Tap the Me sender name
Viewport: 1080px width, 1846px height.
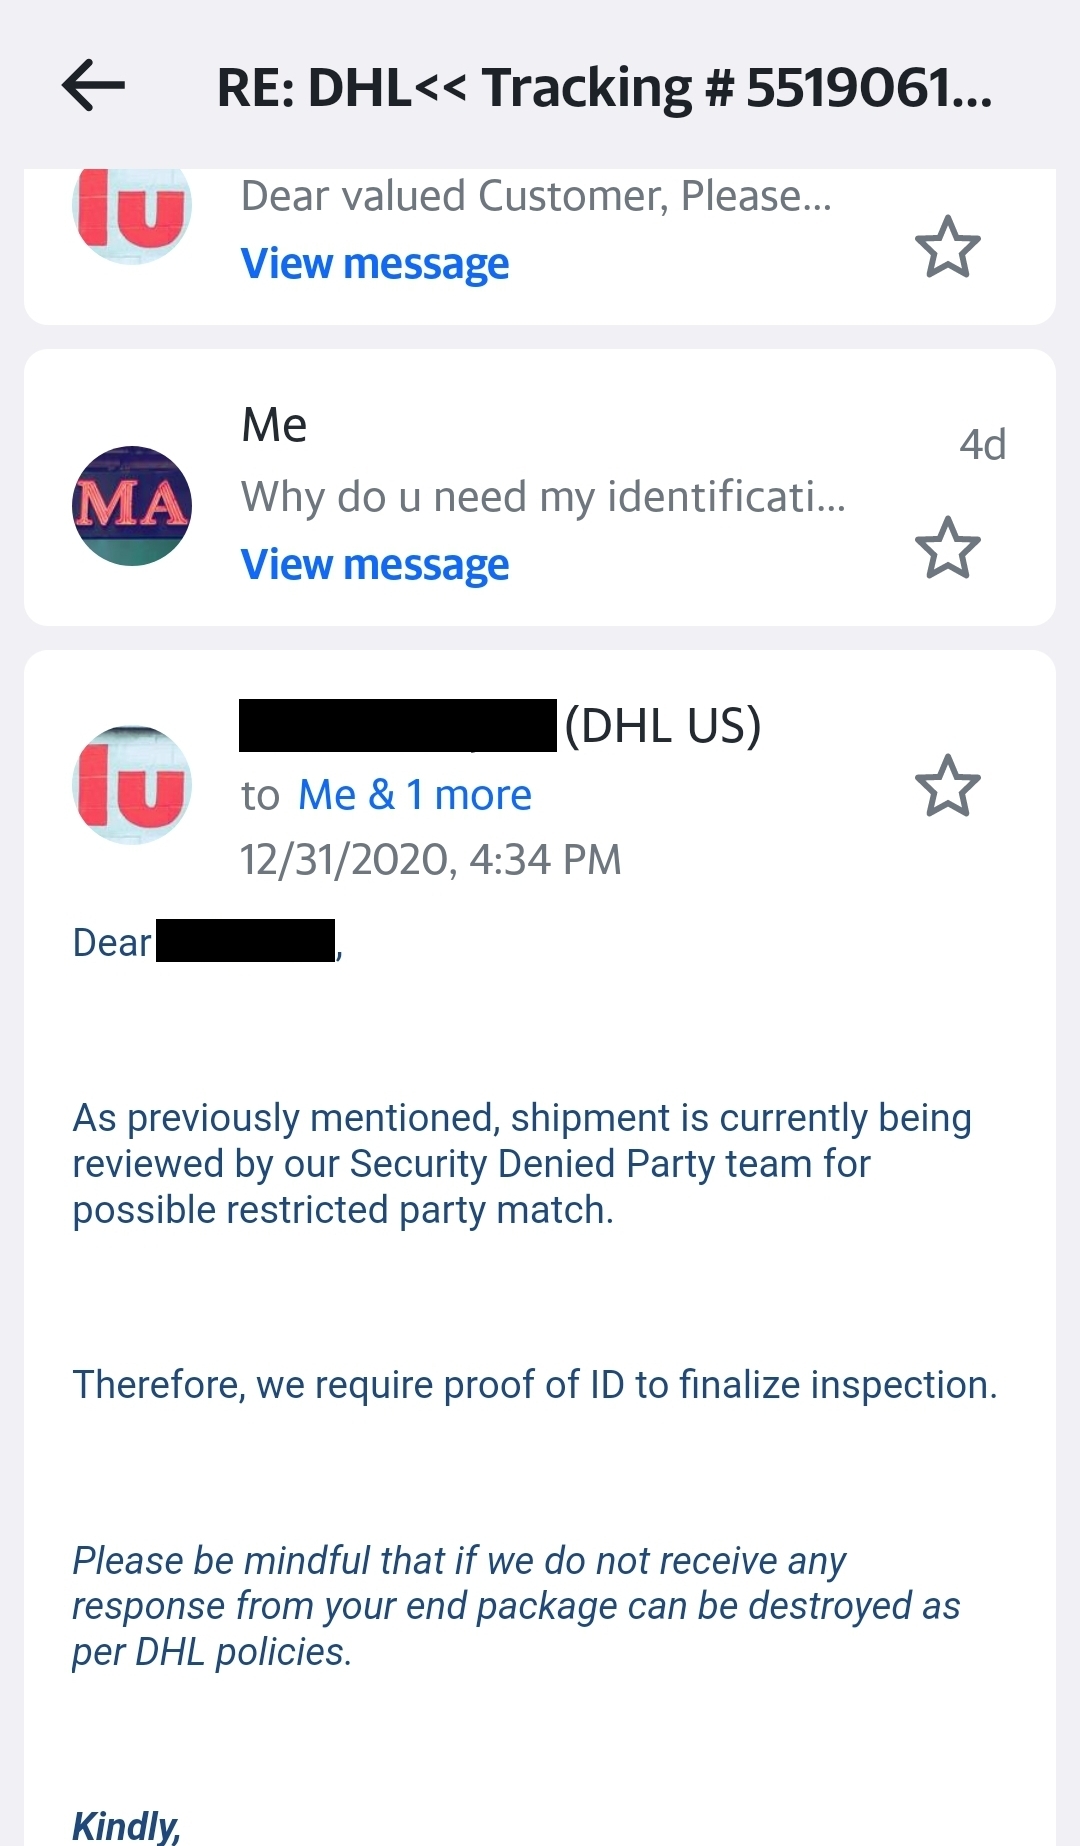(x=274, y=425)
